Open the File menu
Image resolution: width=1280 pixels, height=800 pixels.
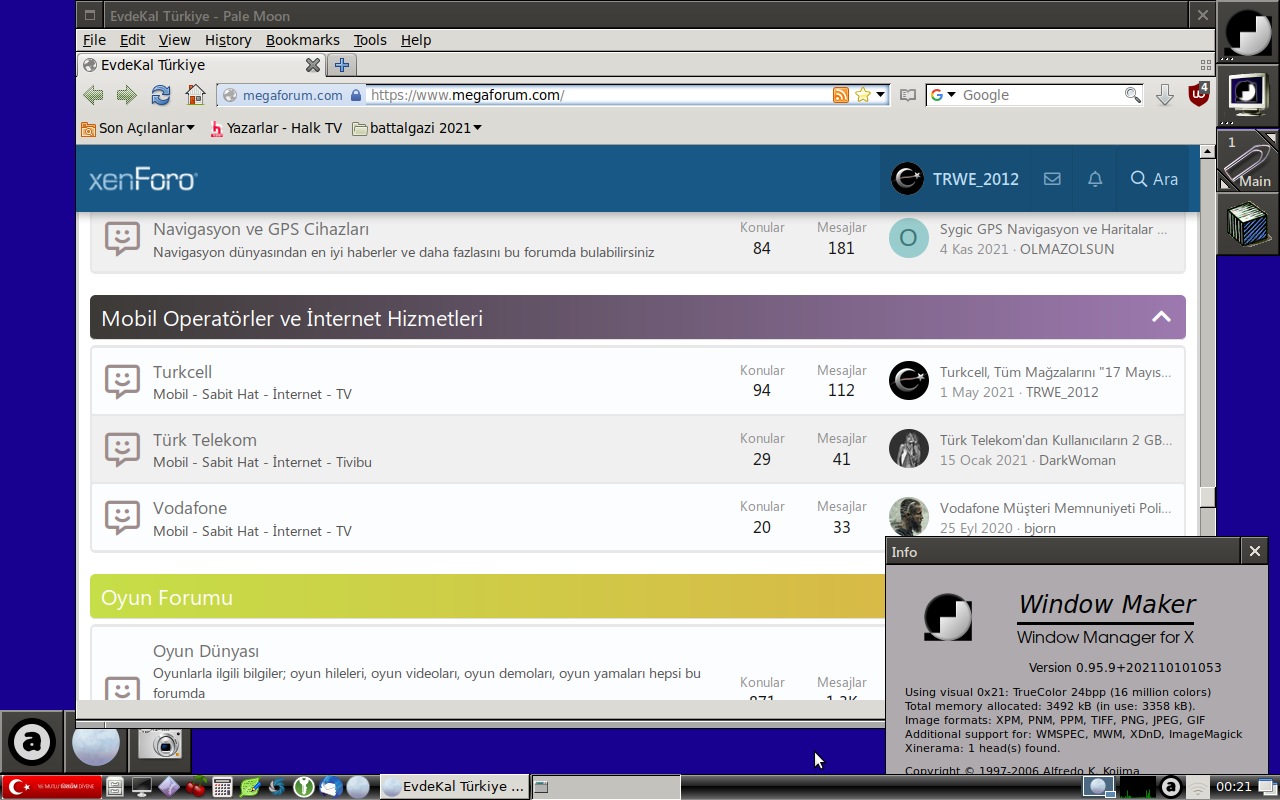94,40
